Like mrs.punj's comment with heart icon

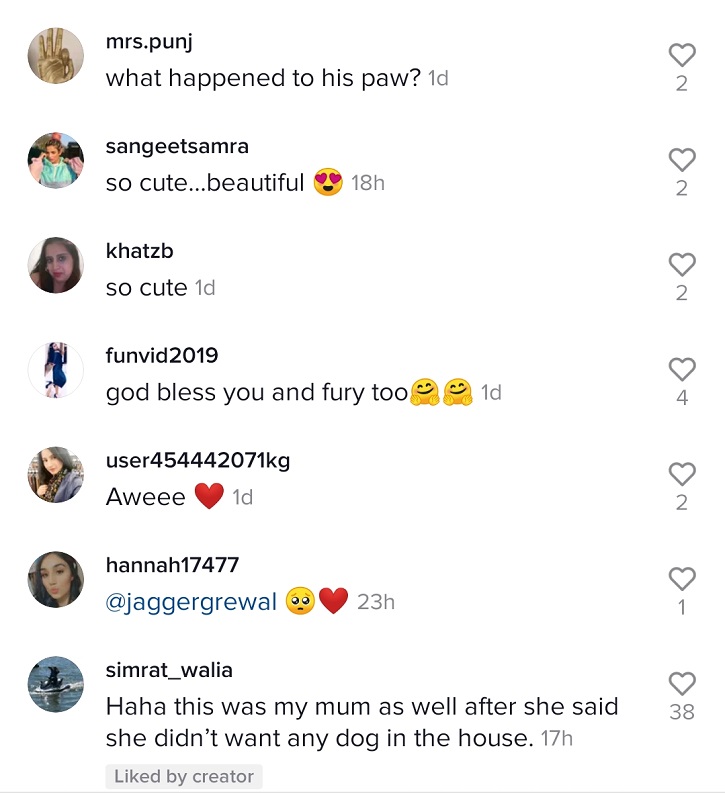682,55
